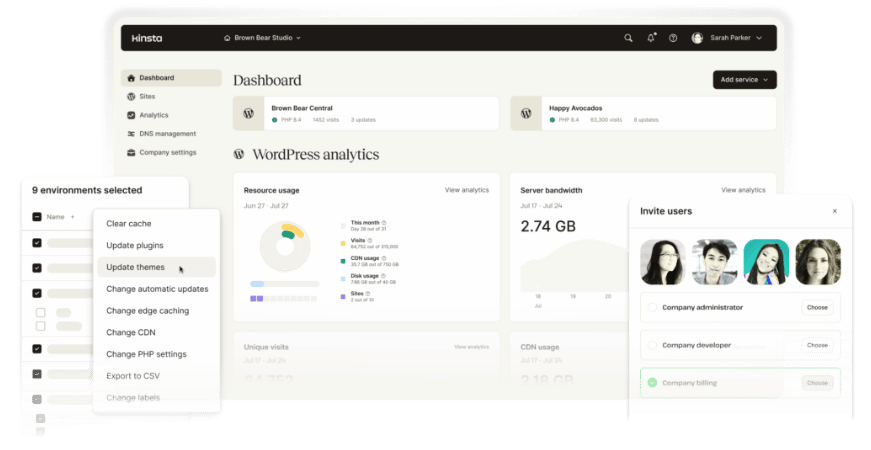Screen dimensions: 871x450
Task: Click Choose for Company billing role
Action: 817,383
